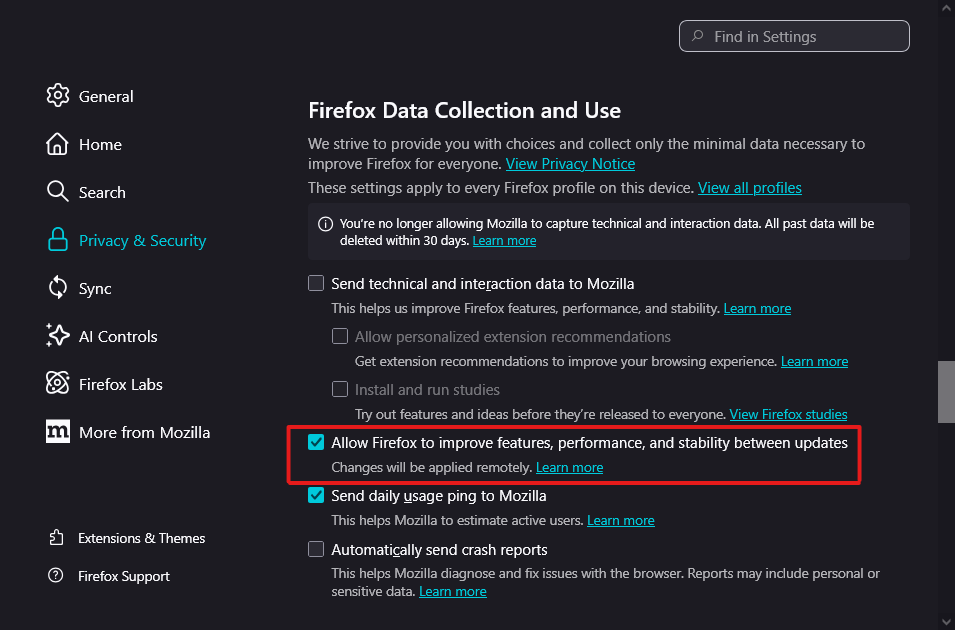Uncheck Allow Firefox to improve features between updates
The width and height of the screenshot is (955, 630).
pyautogui.click(x=316, y=442)
